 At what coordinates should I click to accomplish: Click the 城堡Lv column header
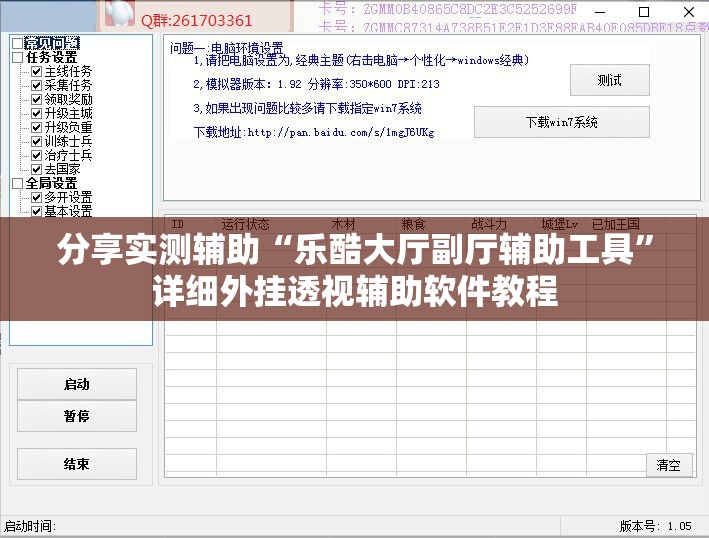click(x=562, y=224)
